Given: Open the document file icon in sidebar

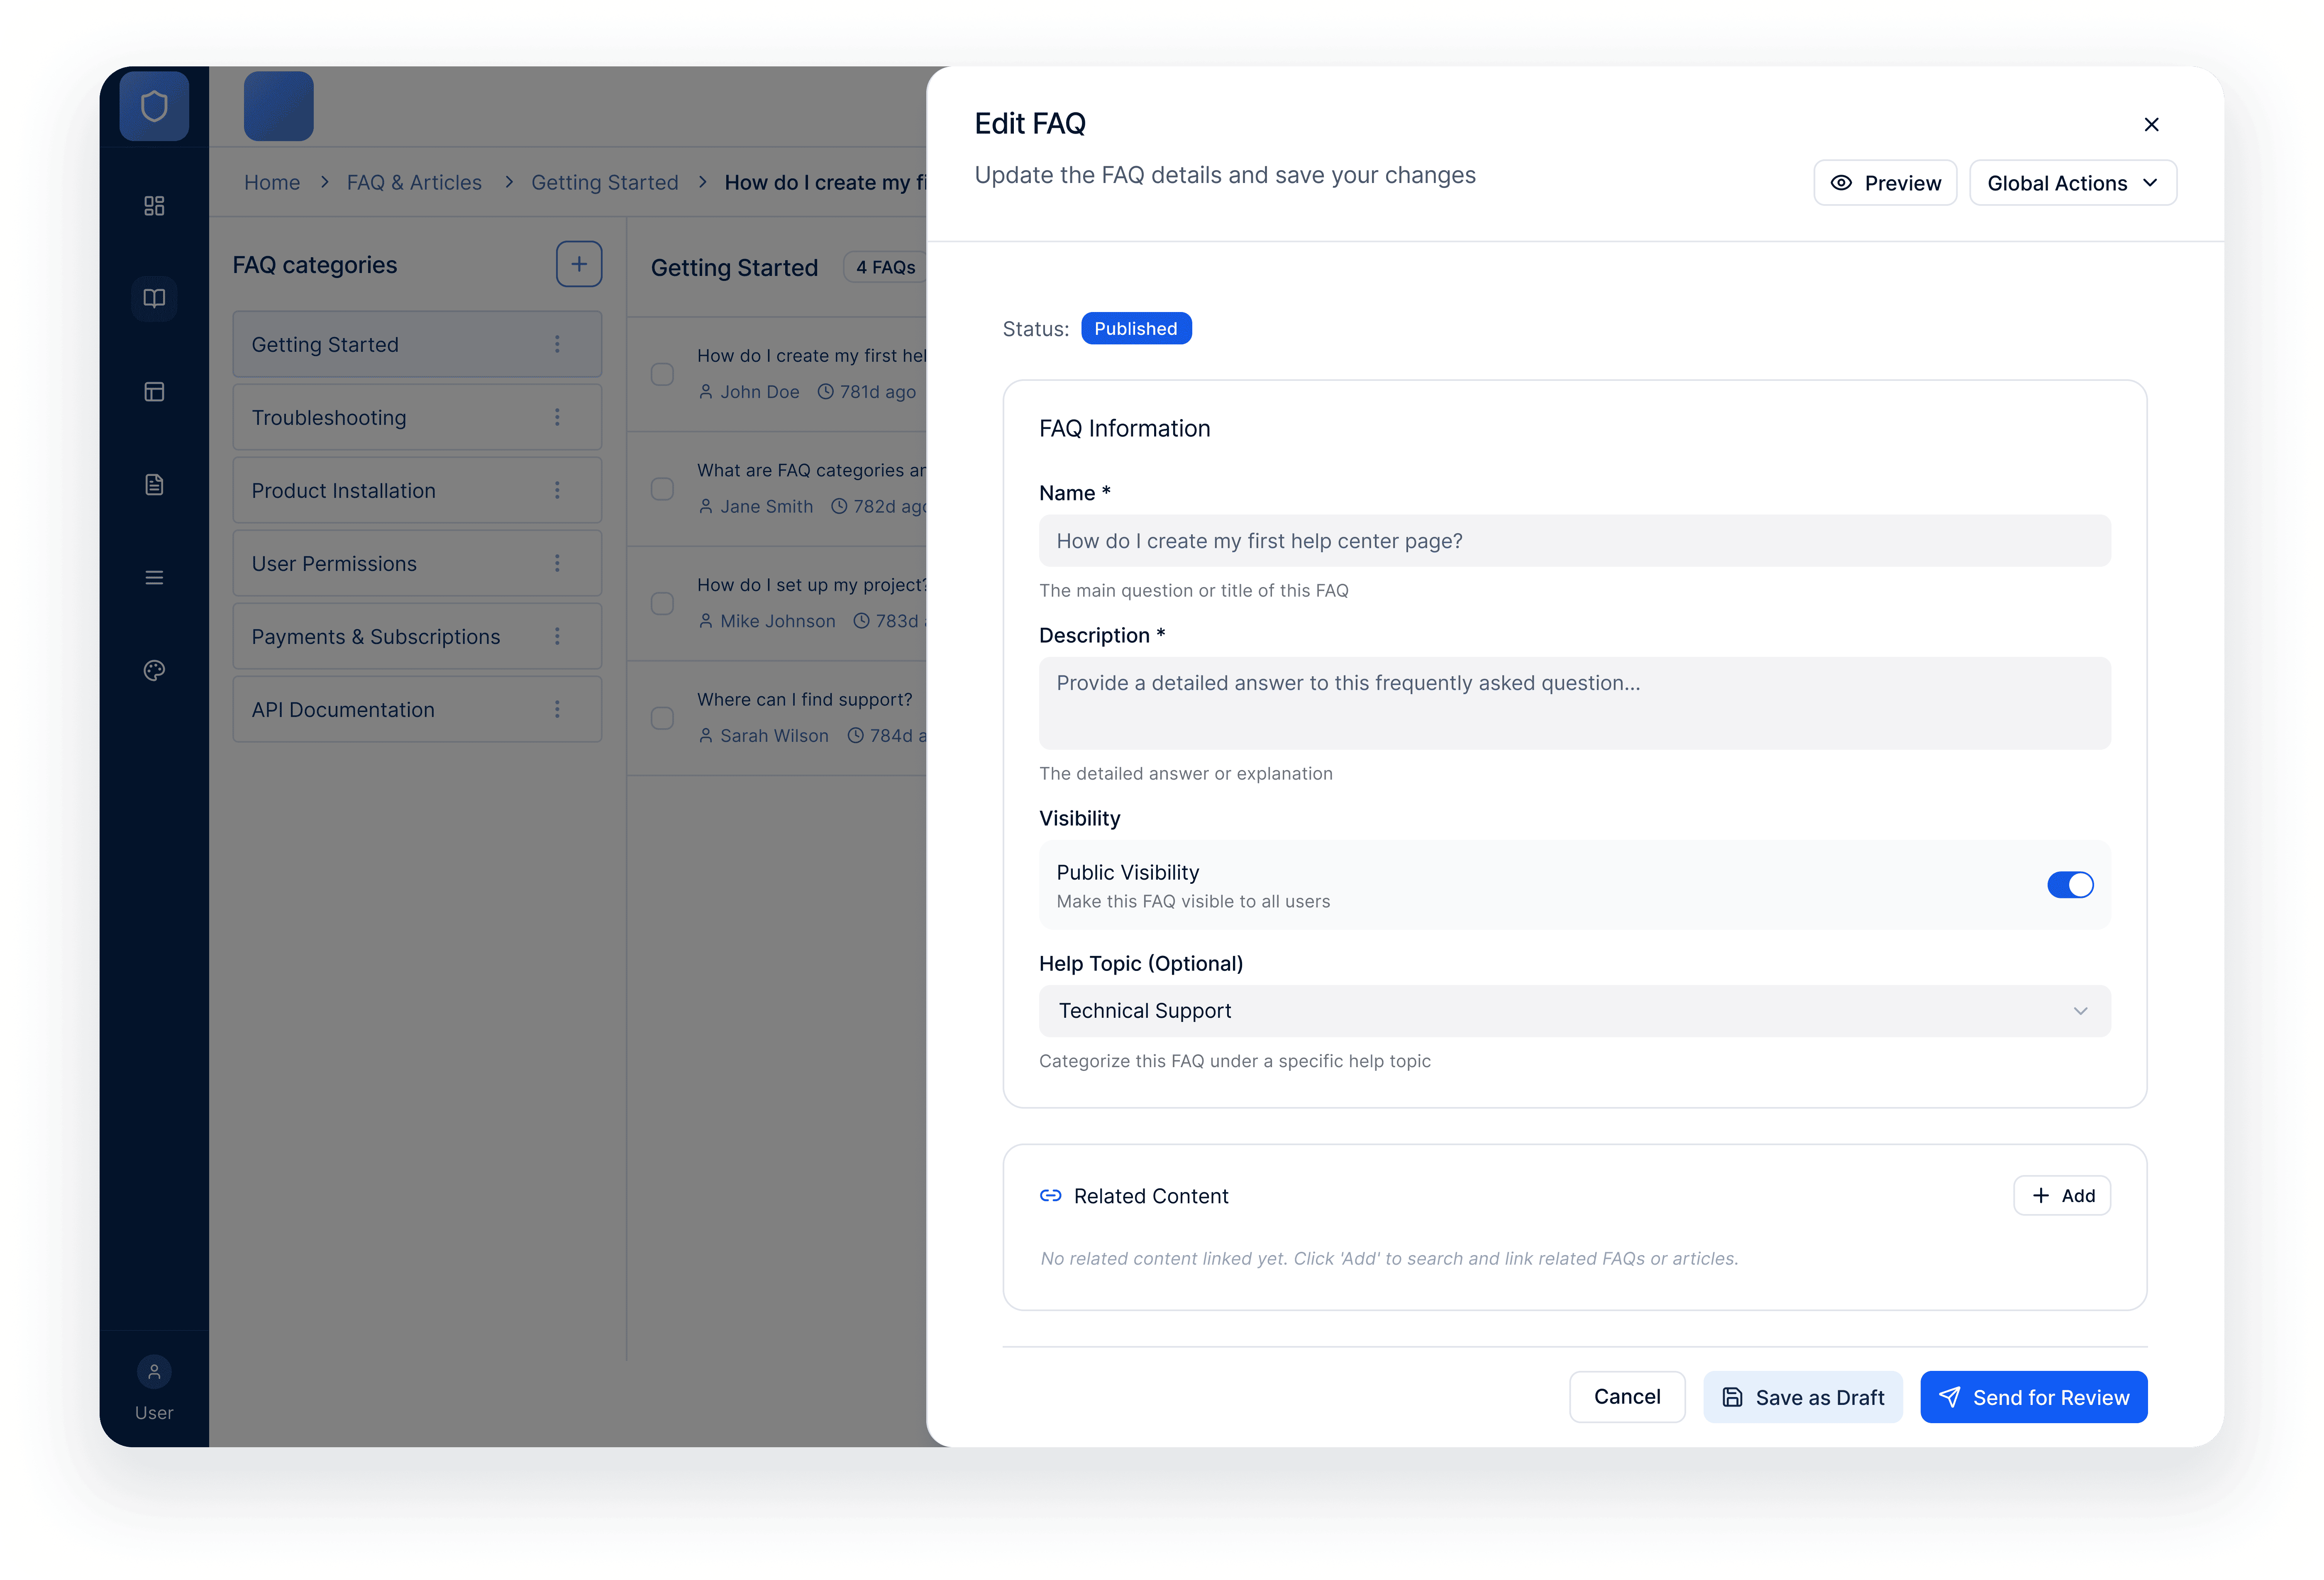Looking at the screenshot, I should [x=154, y=485].
